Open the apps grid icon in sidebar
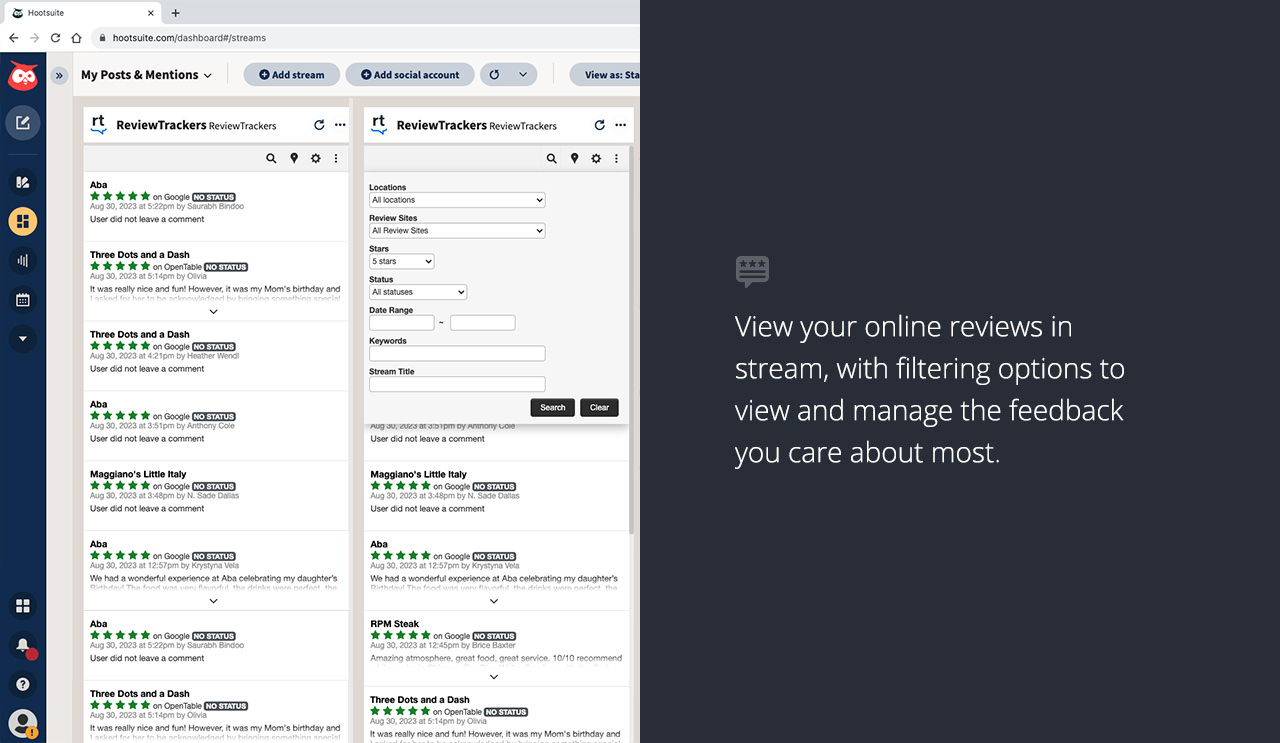Image resolution: width=1280 pixels, height=743 pixels. (22, 606)
